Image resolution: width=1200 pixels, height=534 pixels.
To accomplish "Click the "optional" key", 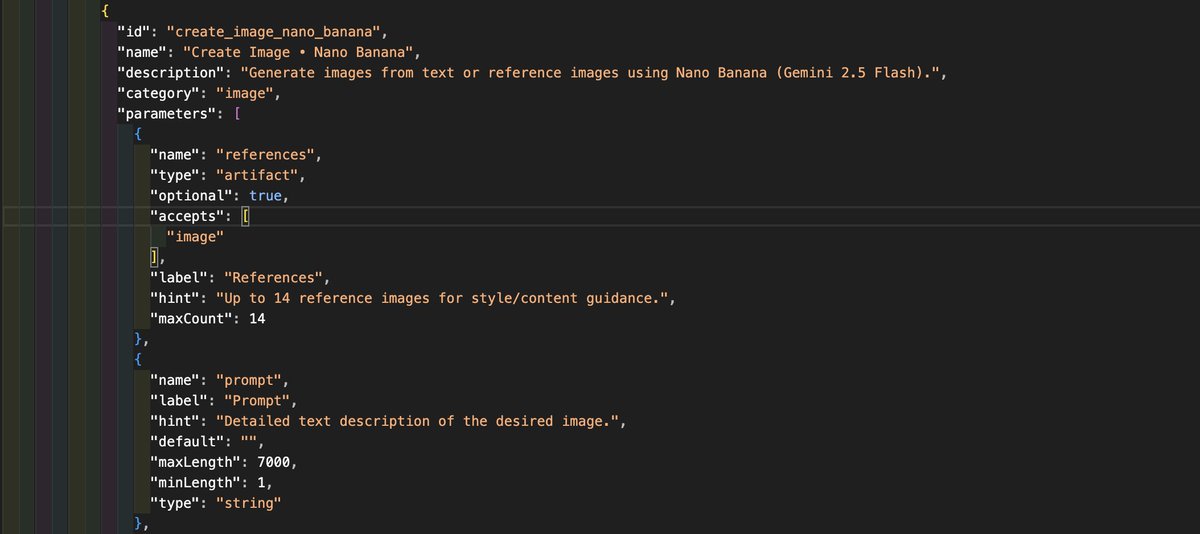I will [191, 196].
